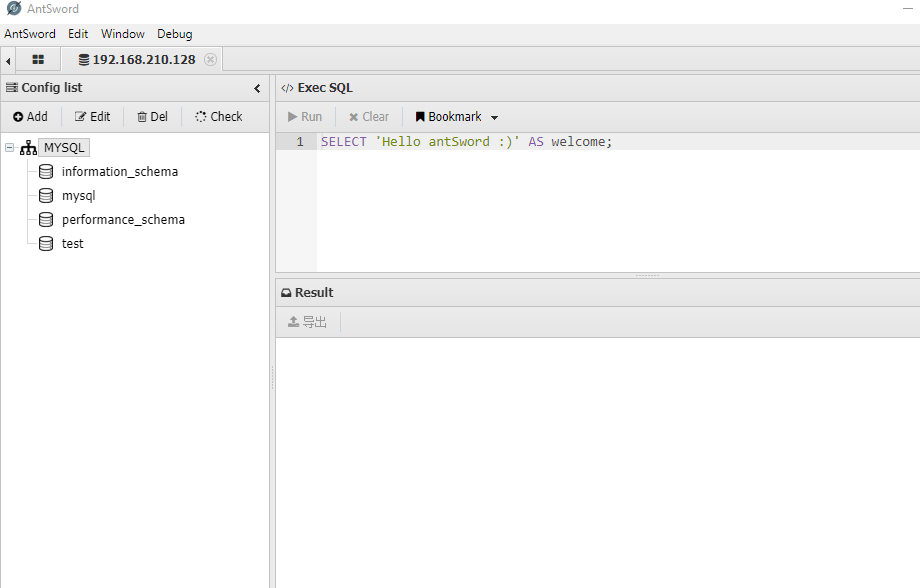
Task: Click the test database icon
Action: pyautogui.click(x=46, y=244)
